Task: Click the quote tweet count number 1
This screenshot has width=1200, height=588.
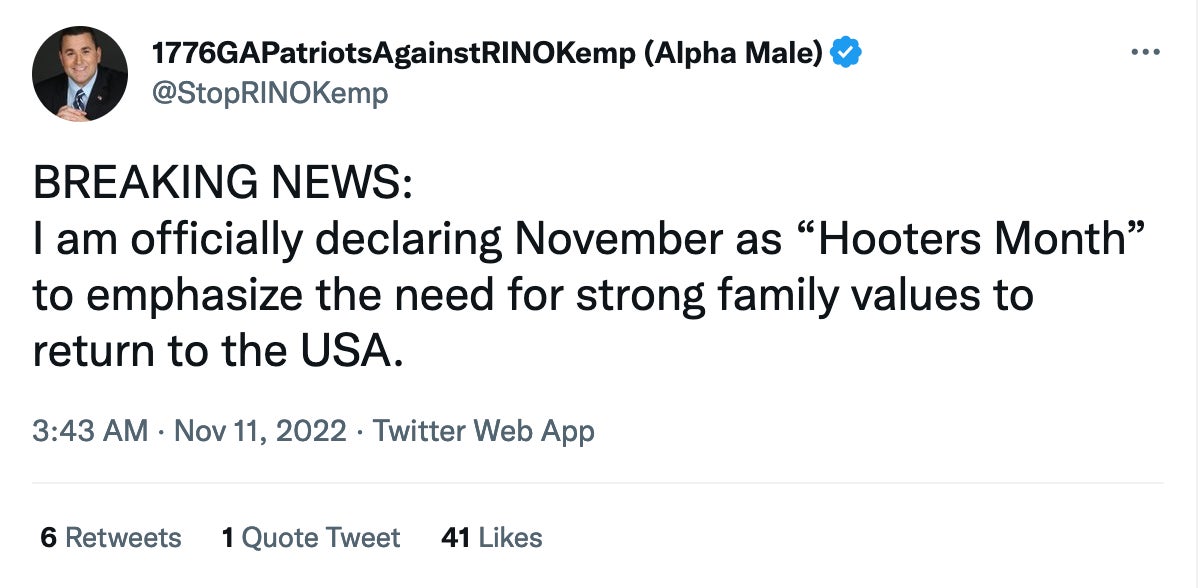Action: [228, 537]
